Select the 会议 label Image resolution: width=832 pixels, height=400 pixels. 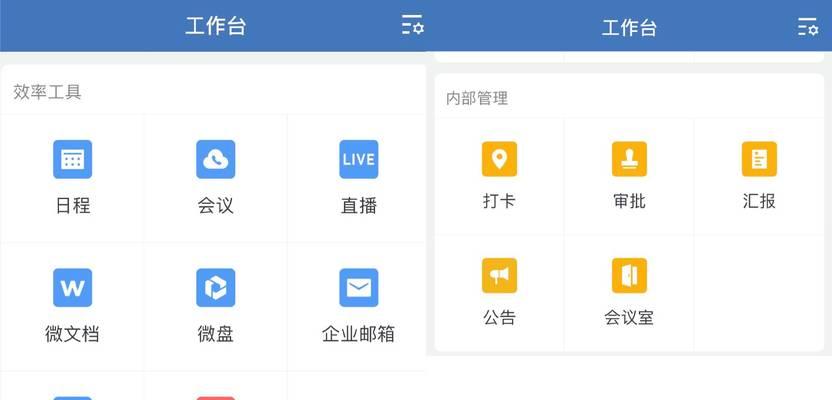pyautogui.click(x=215, y=205)
